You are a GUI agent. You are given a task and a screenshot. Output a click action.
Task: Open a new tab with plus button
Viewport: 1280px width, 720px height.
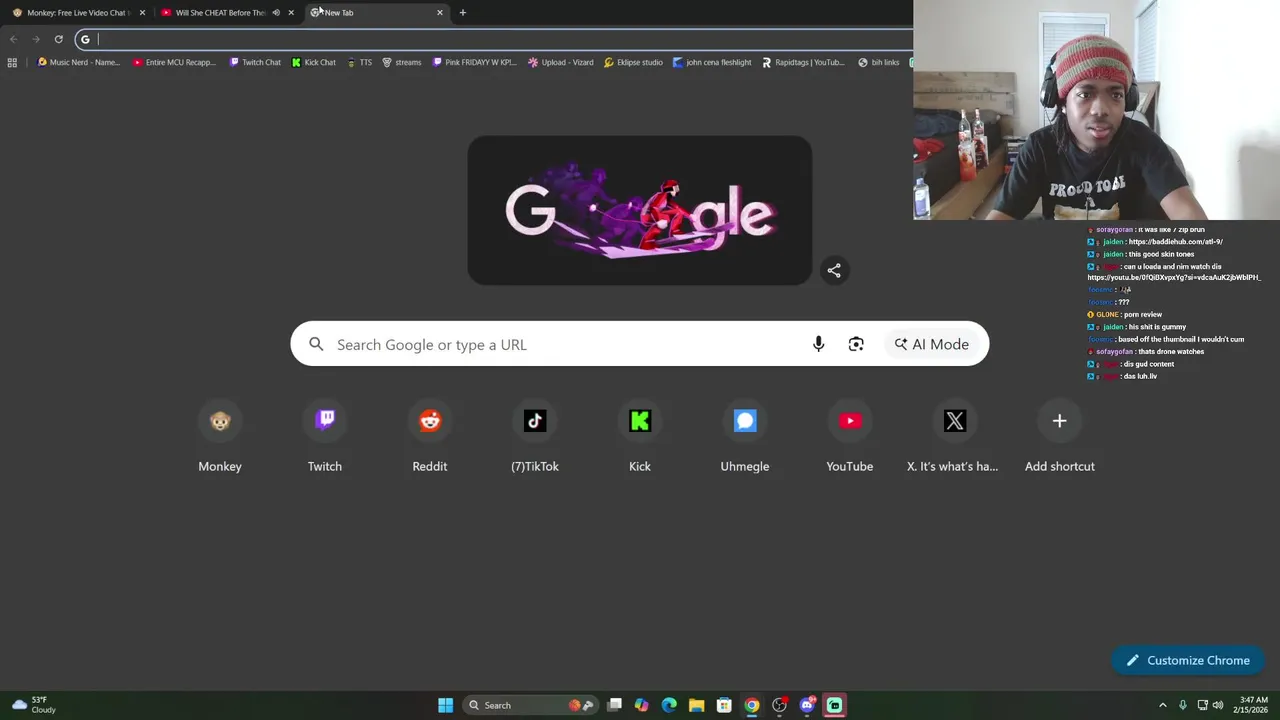(462, 13)
